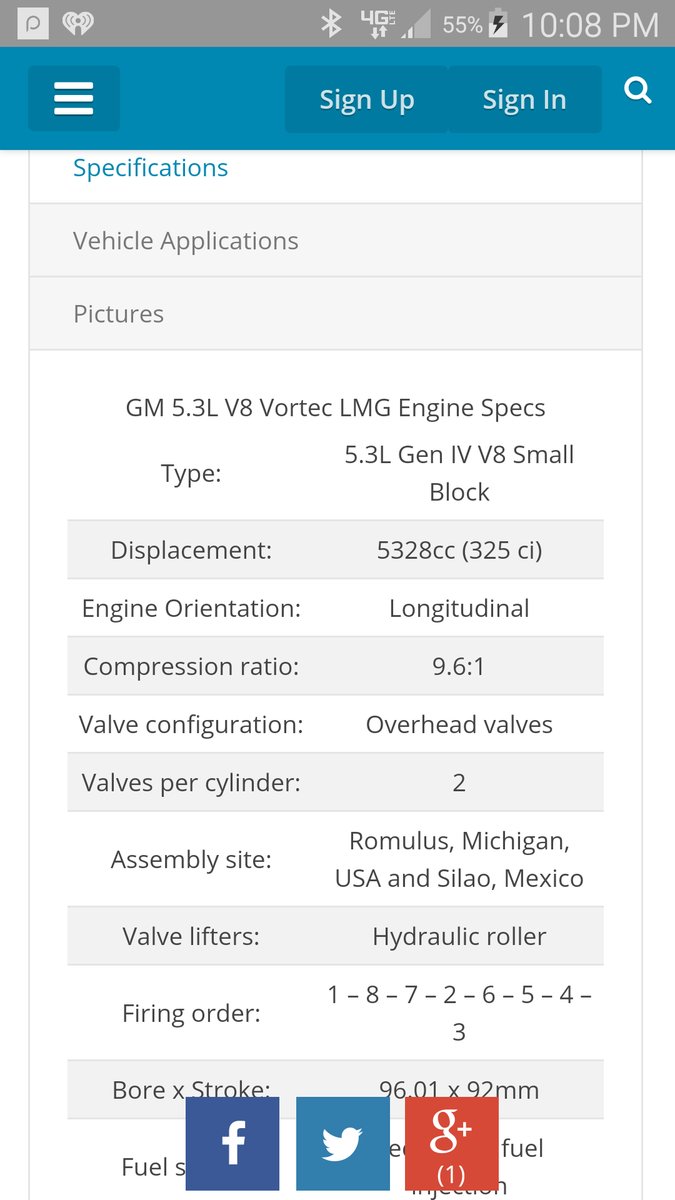Select the Displacement row value
The height and width of the screenshot is (1200, 675).
click(459, 550)
